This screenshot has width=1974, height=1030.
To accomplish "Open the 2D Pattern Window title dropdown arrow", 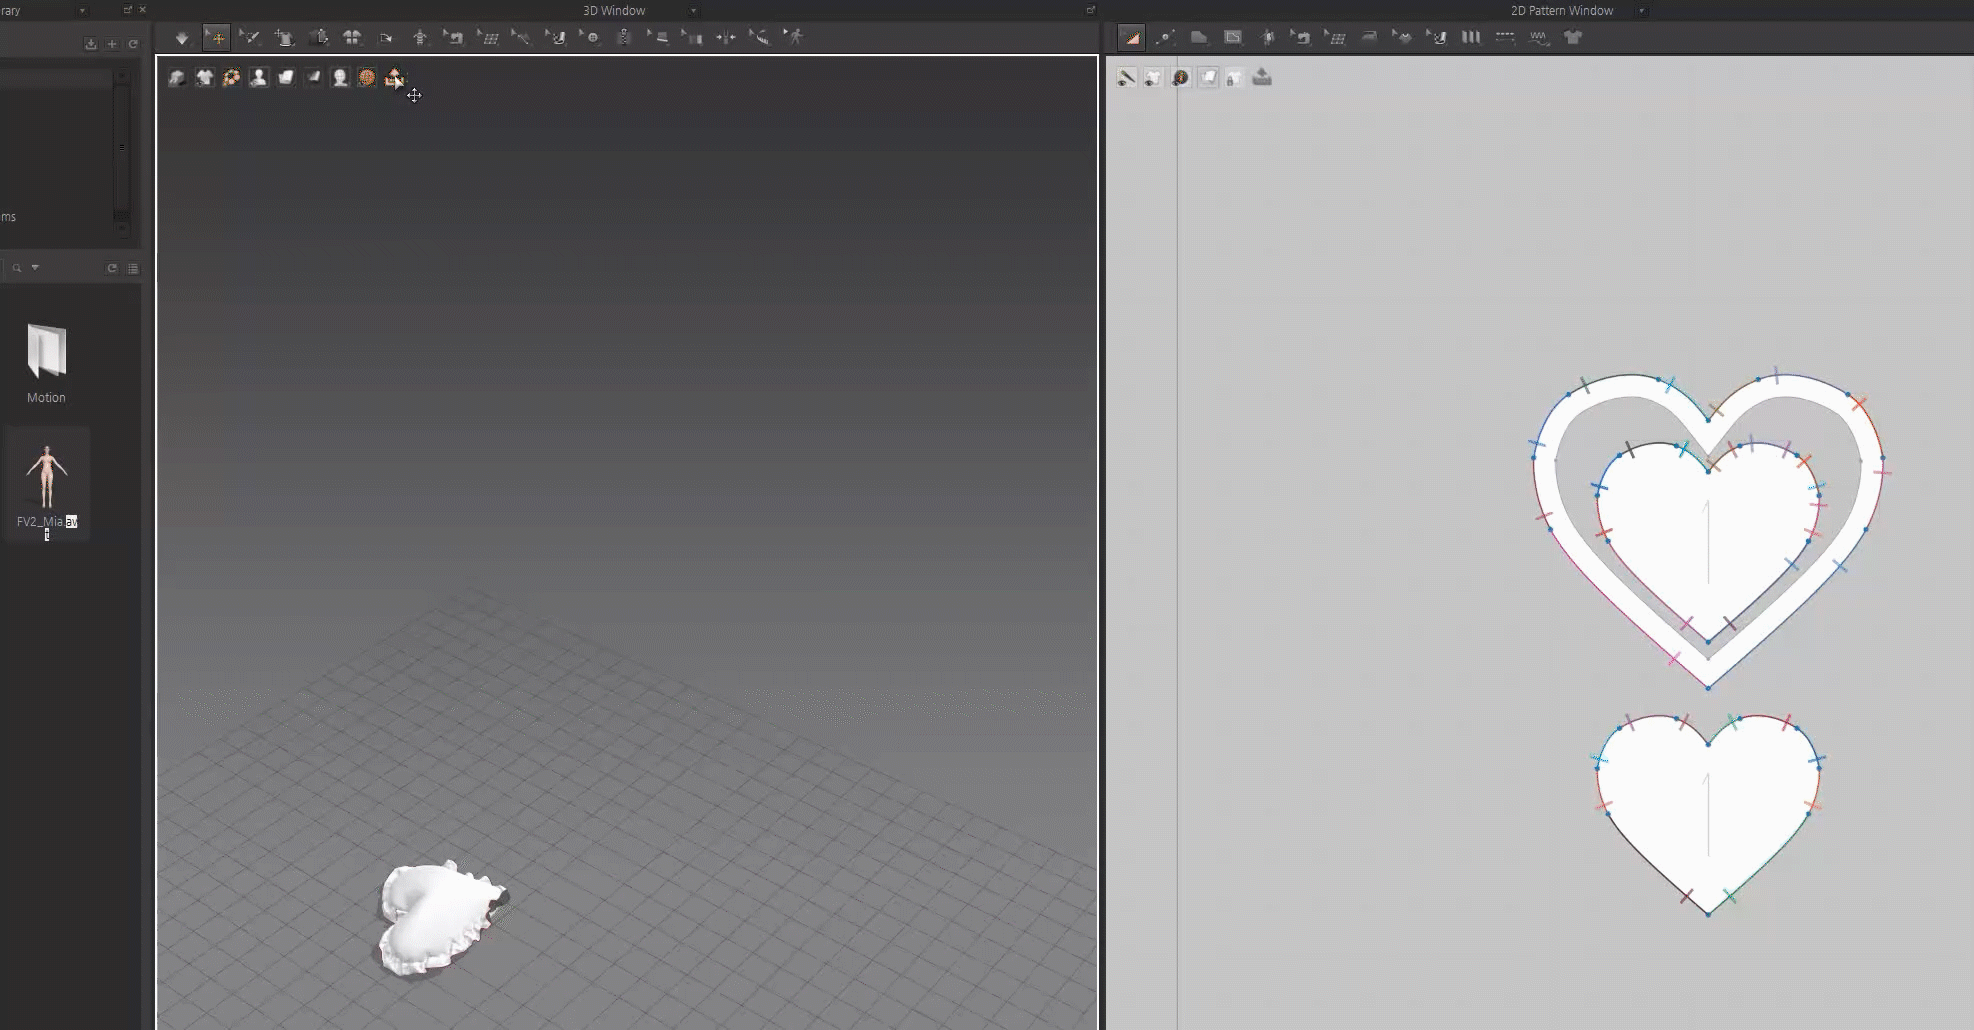I will tap(1641, 11).
